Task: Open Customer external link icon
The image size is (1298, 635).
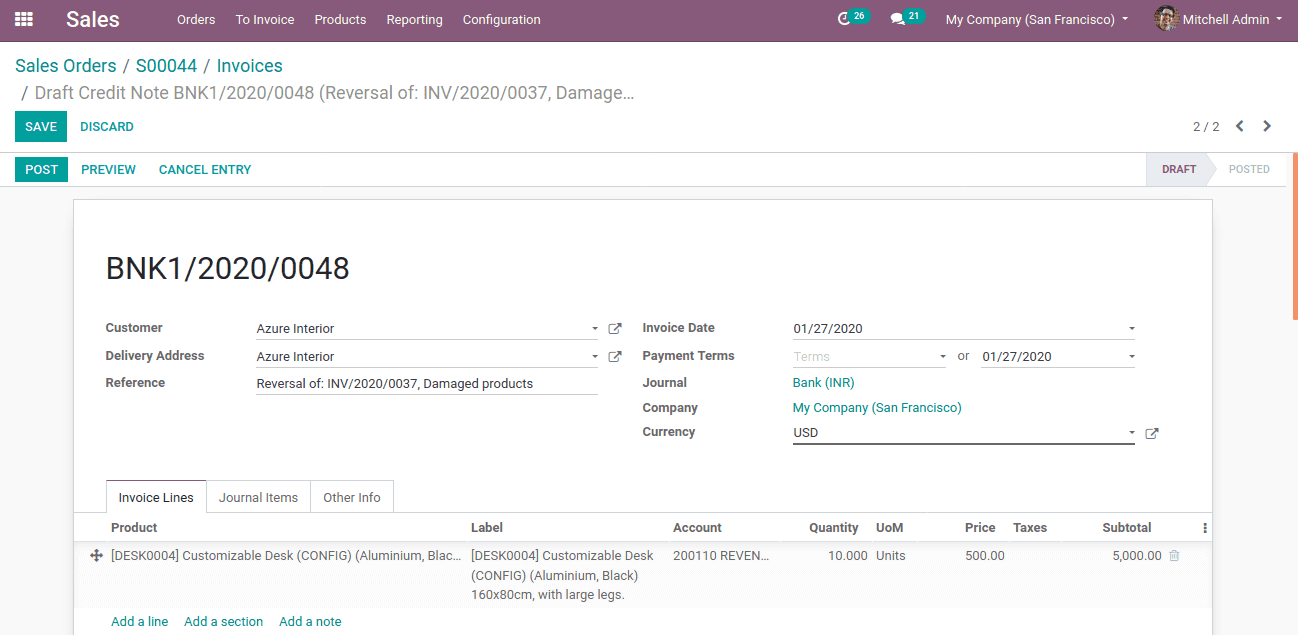Action: [x=615, y=329]
